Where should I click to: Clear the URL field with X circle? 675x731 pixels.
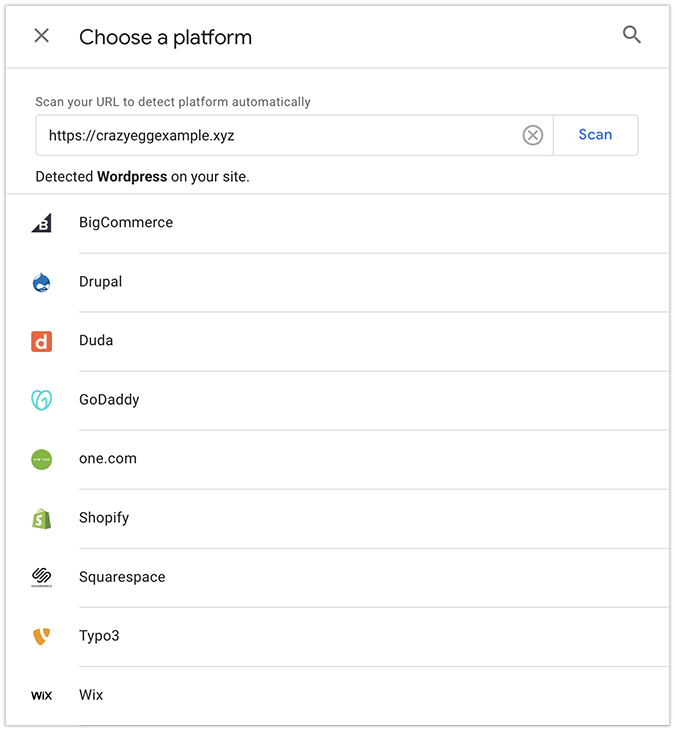(532, 135)
